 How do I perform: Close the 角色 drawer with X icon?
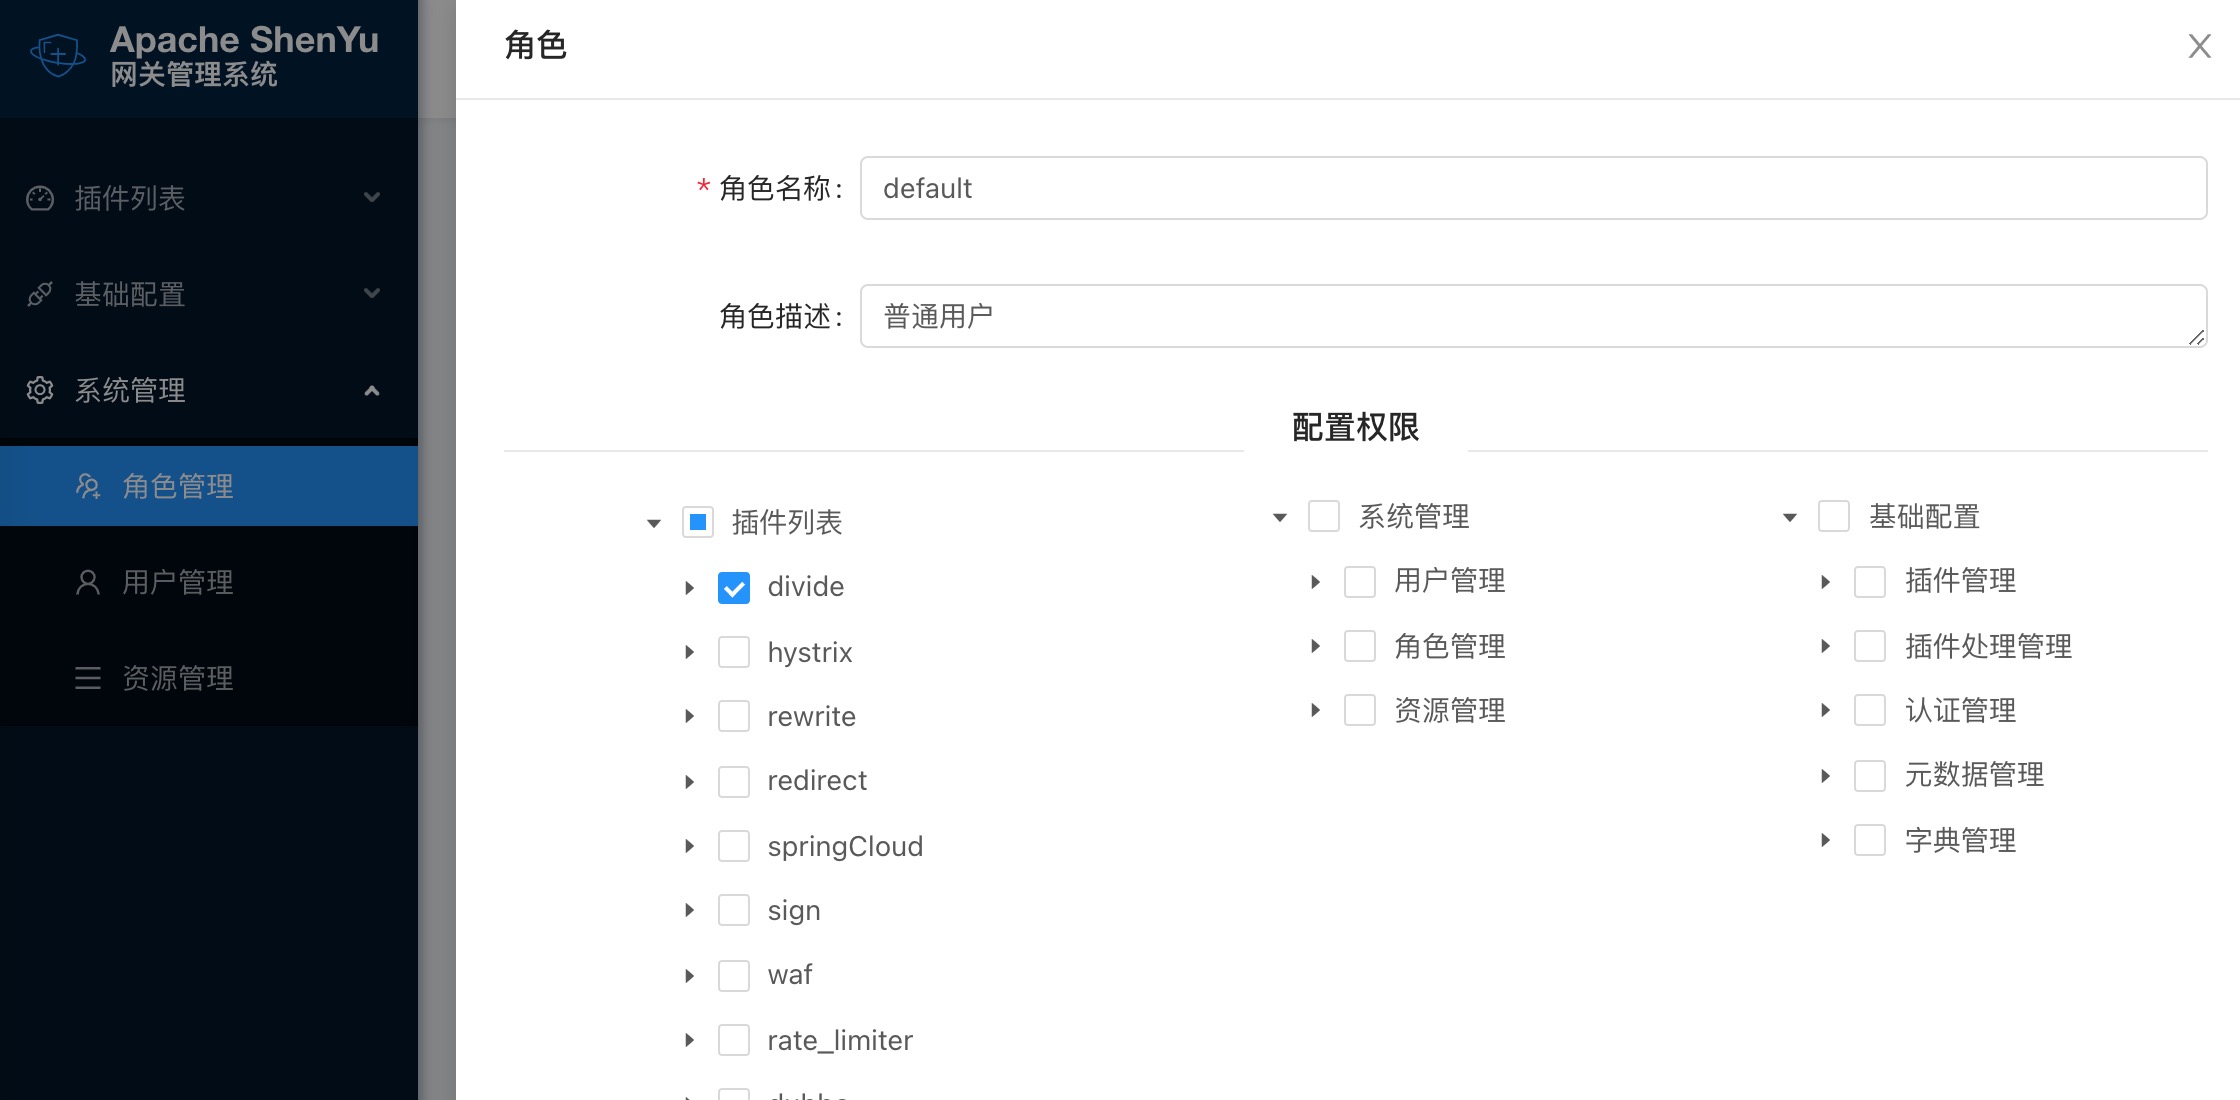click(x=2199, y=46)
